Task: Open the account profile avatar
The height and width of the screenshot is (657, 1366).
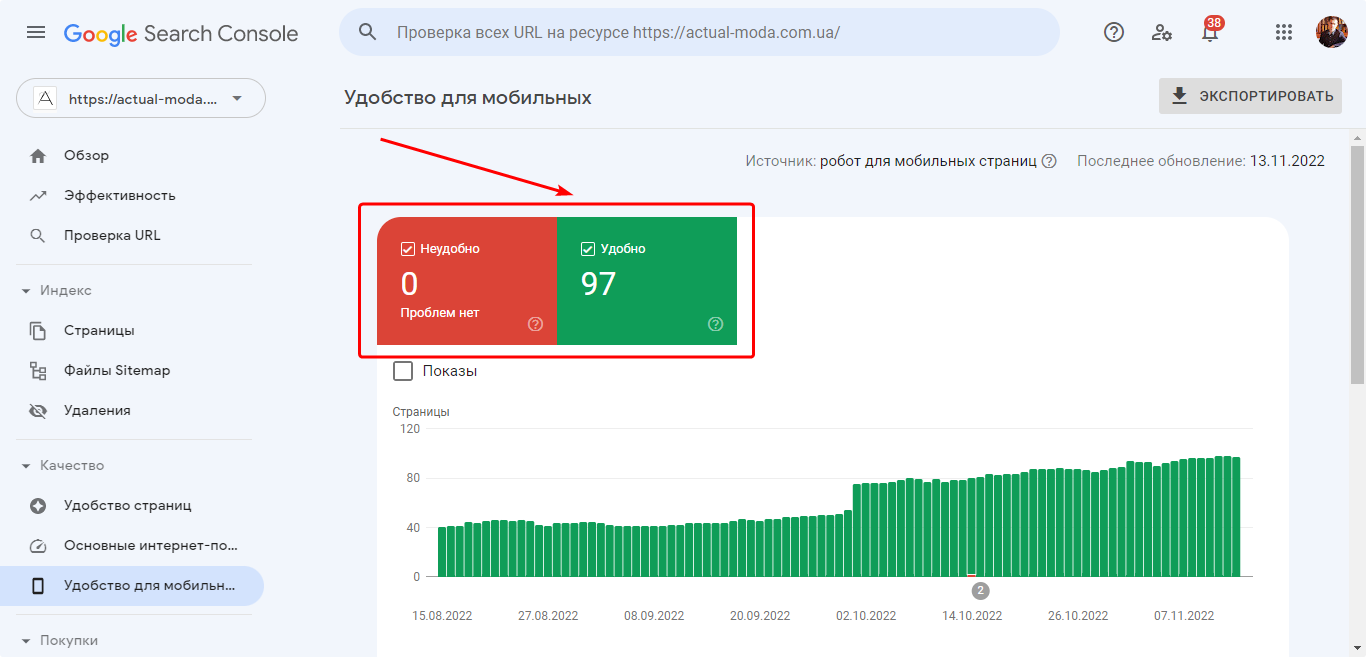Action: tap(1332, 32)
